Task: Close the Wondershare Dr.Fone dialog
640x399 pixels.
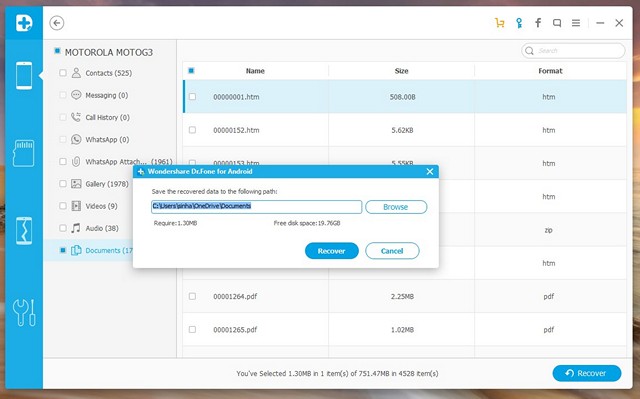Action: tap(430, 171)
